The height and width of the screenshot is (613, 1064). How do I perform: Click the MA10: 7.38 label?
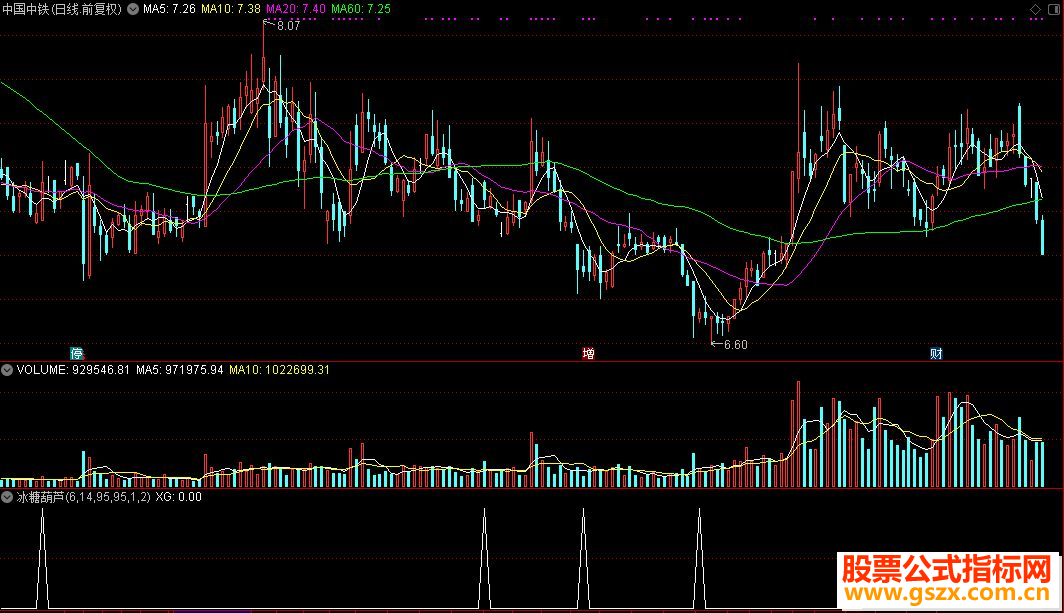pos(231,9)
